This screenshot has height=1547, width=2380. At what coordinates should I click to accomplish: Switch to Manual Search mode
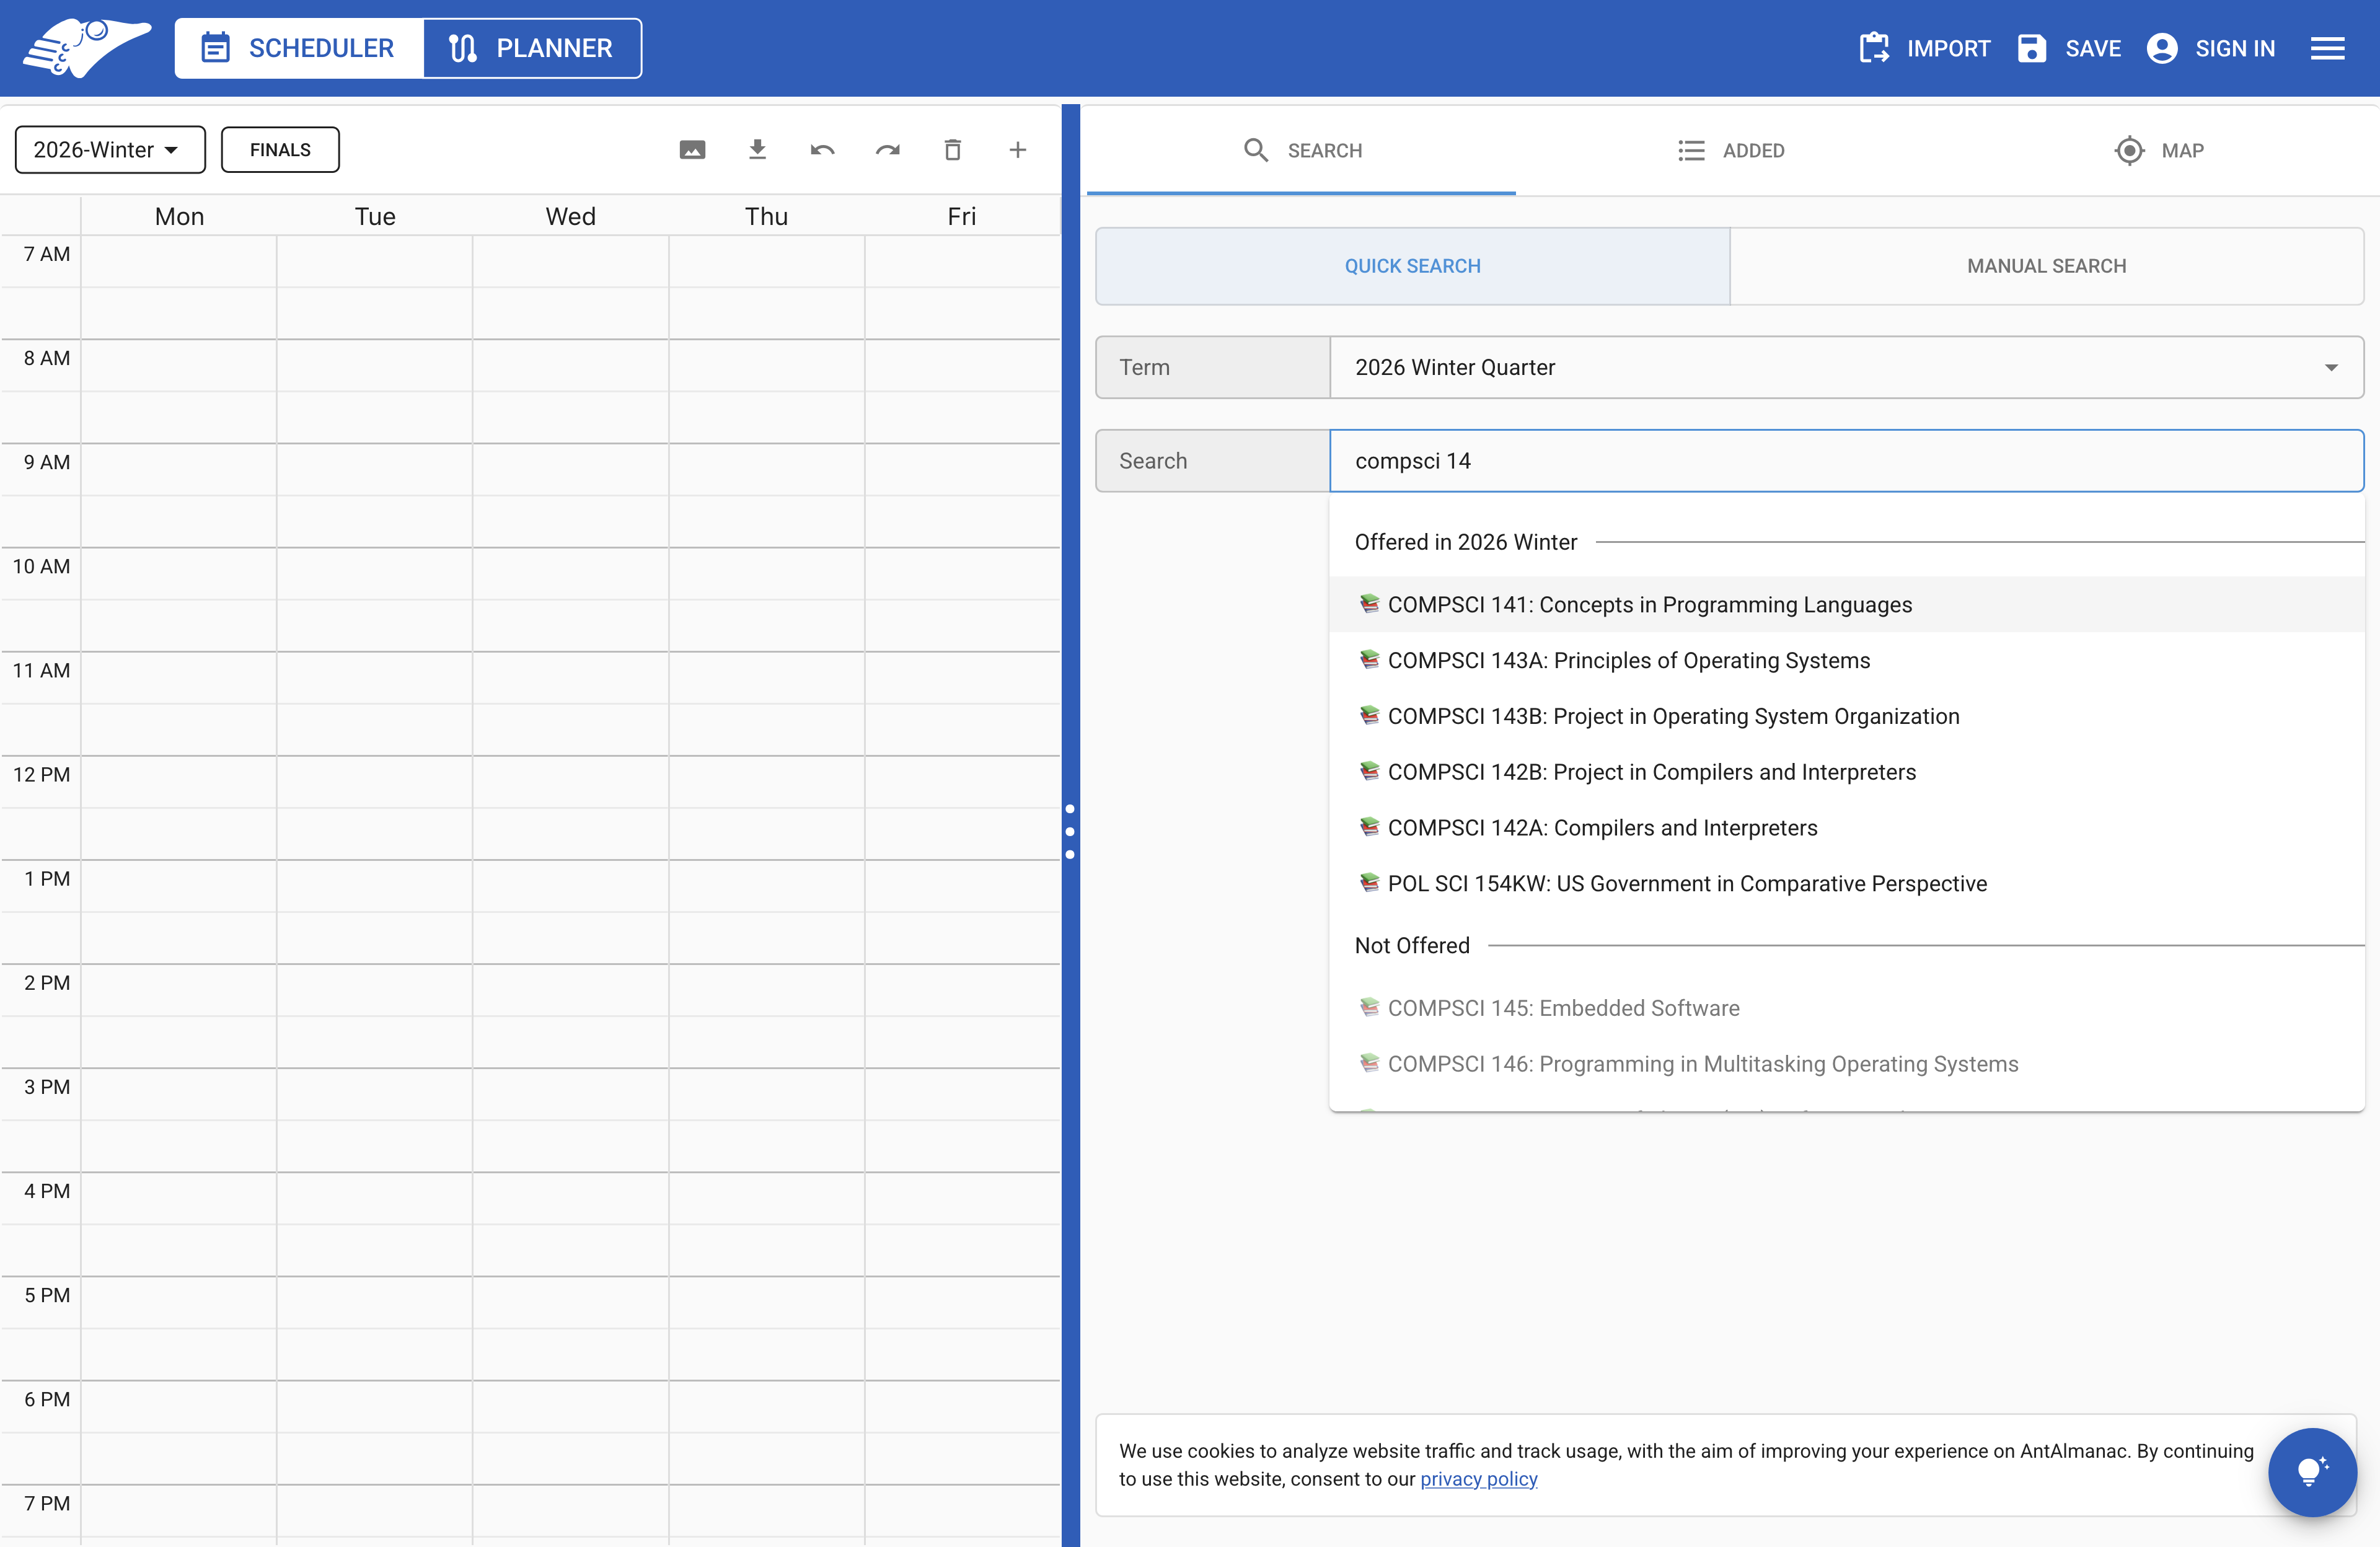click(2046, 266)
